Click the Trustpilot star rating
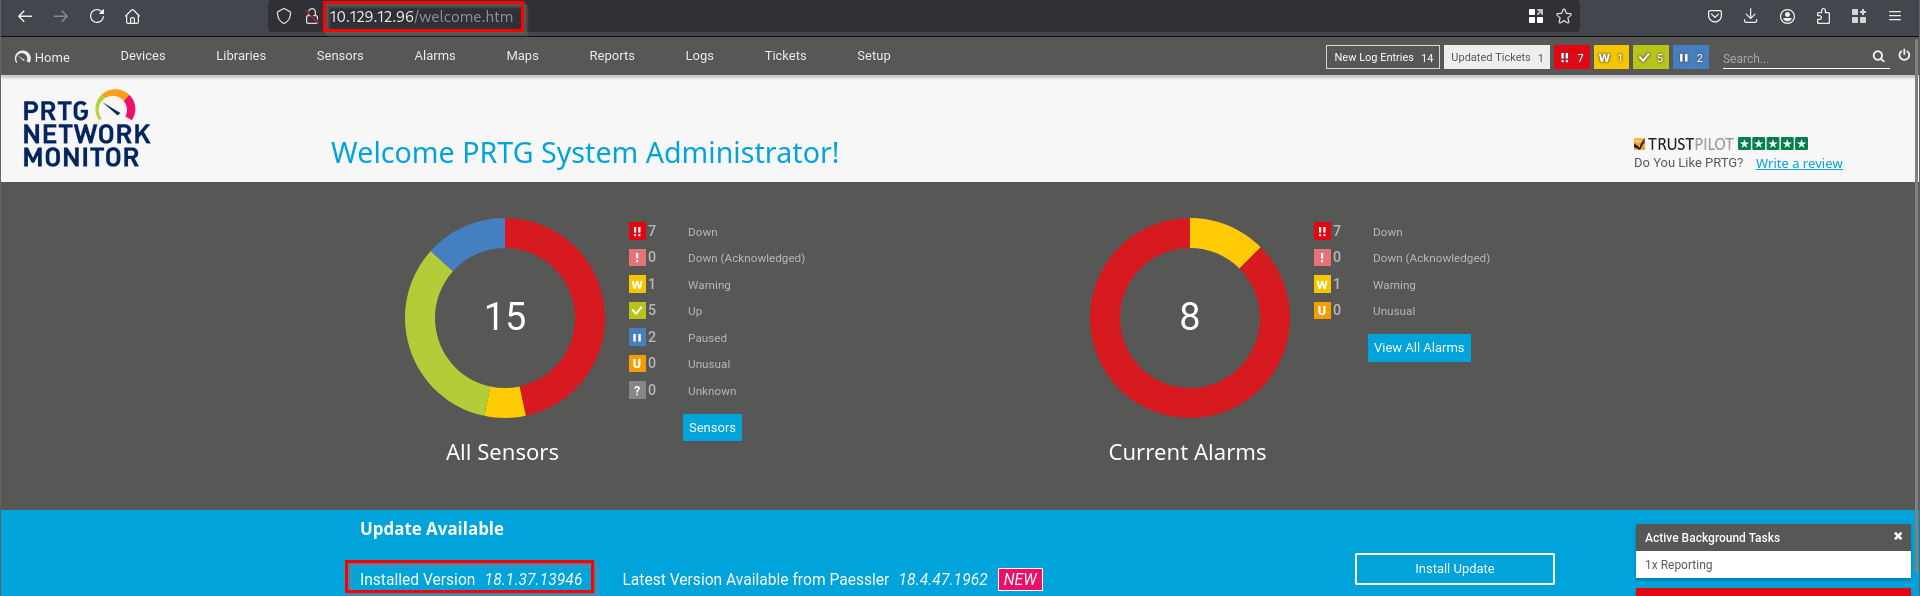This screenshot has width=1920, height=596. point(1773,144)
